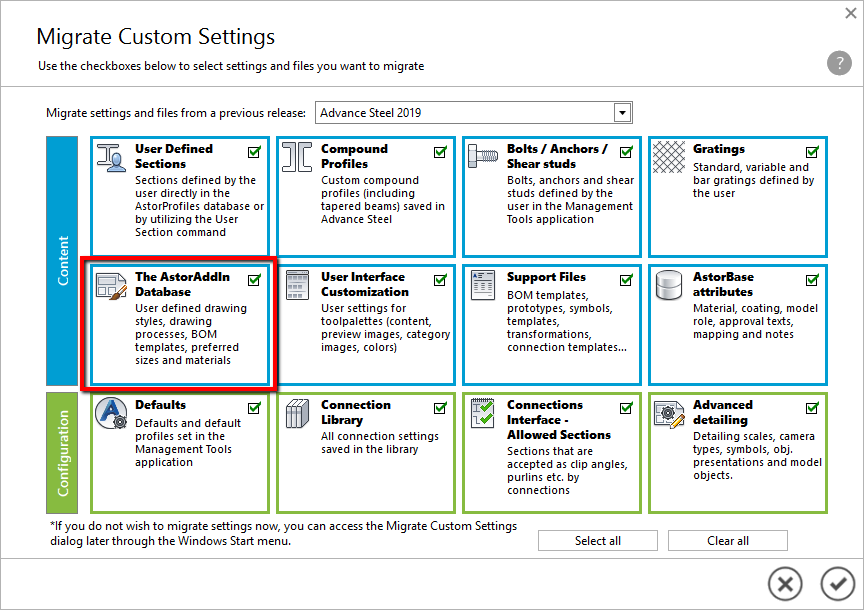Click the Gratings mesh icon
Image resolution: width=864 pixels, height=610 pixels.
click(x=668, y=155)
